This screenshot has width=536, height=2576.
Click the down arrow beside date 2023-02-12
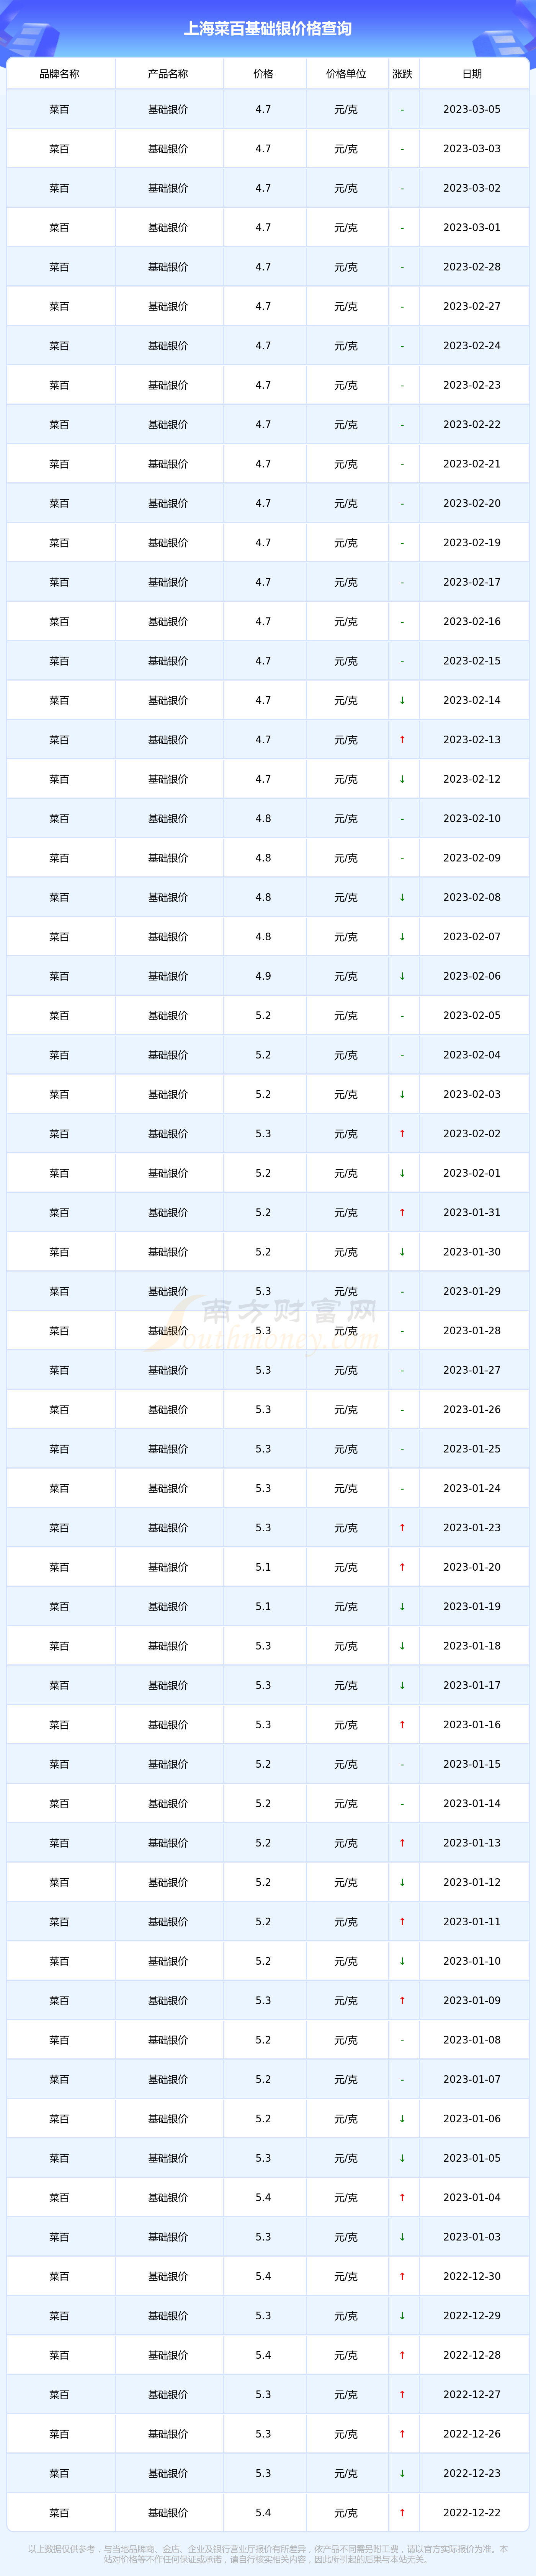(x=402, y=779)
